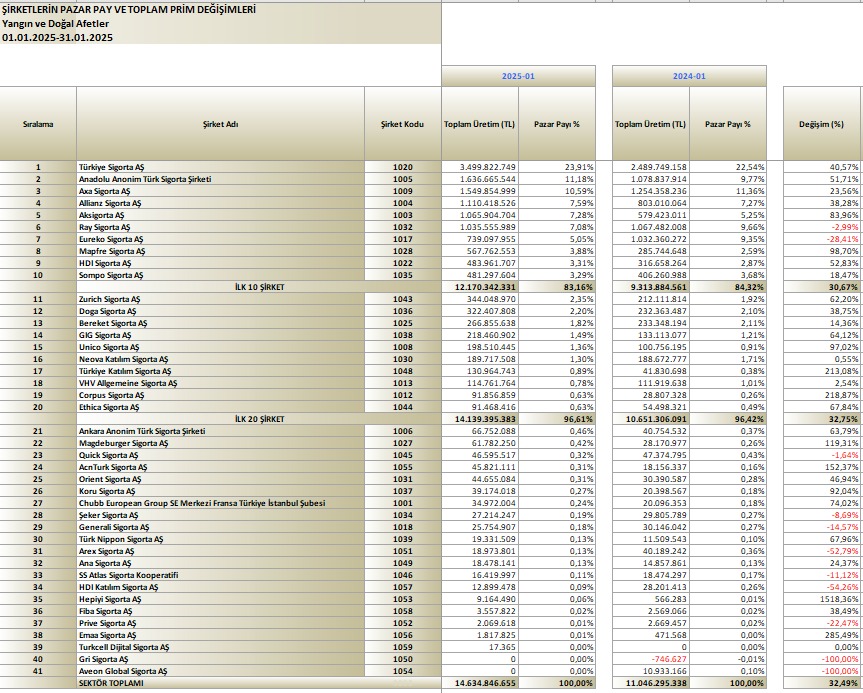The height and width of the screenshot is (693, 863).
Task: Select Eureko's change value "-28,41%"
Action: click(822, 239)
